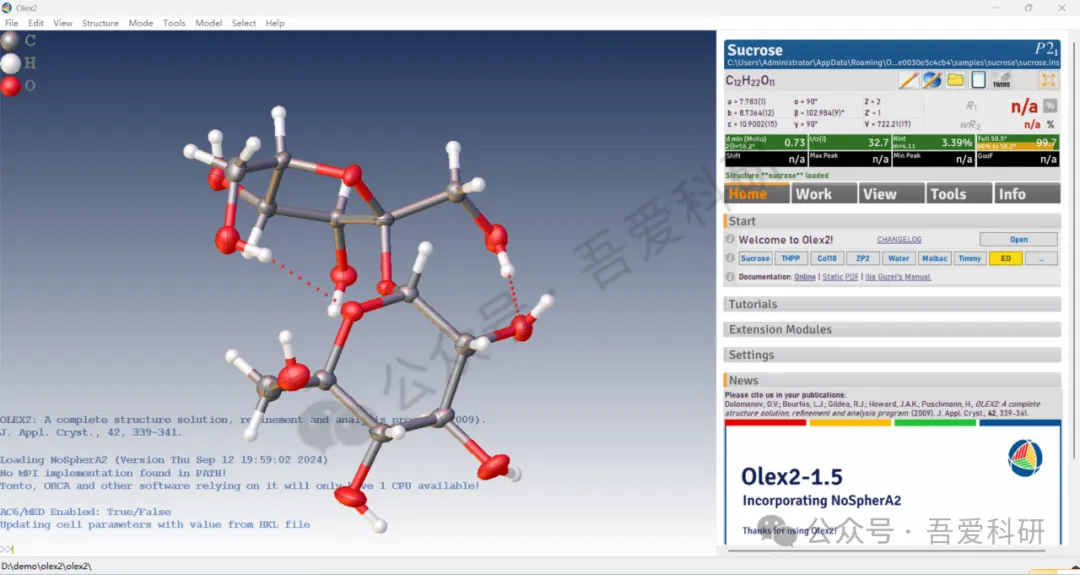Viewport: 1080px width, 575px height.
Task: Click the GooF n/a indicator
Action: tap(1018, 159)
